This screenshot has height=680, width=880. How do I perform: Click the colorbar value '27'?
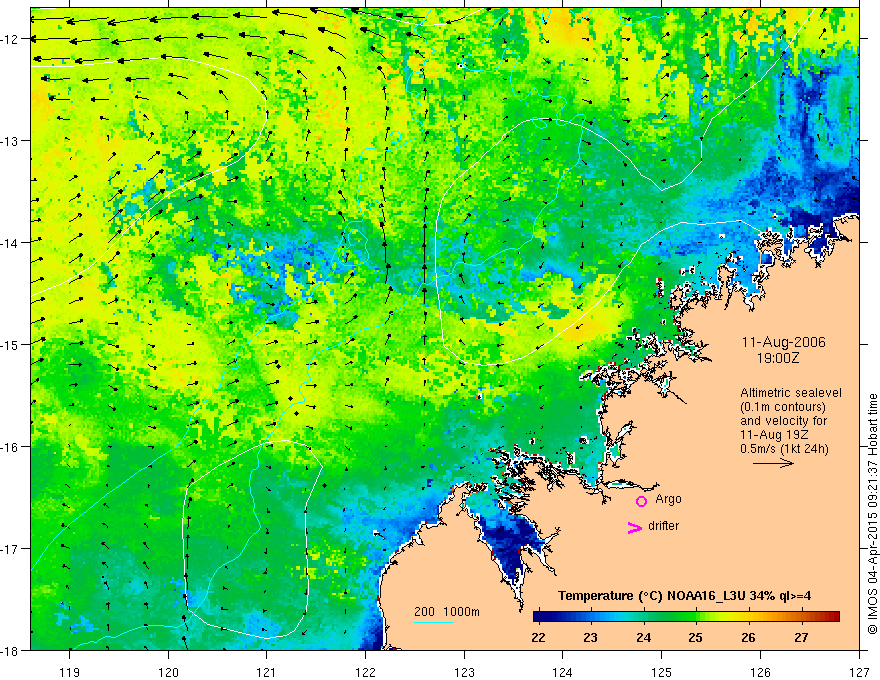pyautogui.click(x=801, y=637)
